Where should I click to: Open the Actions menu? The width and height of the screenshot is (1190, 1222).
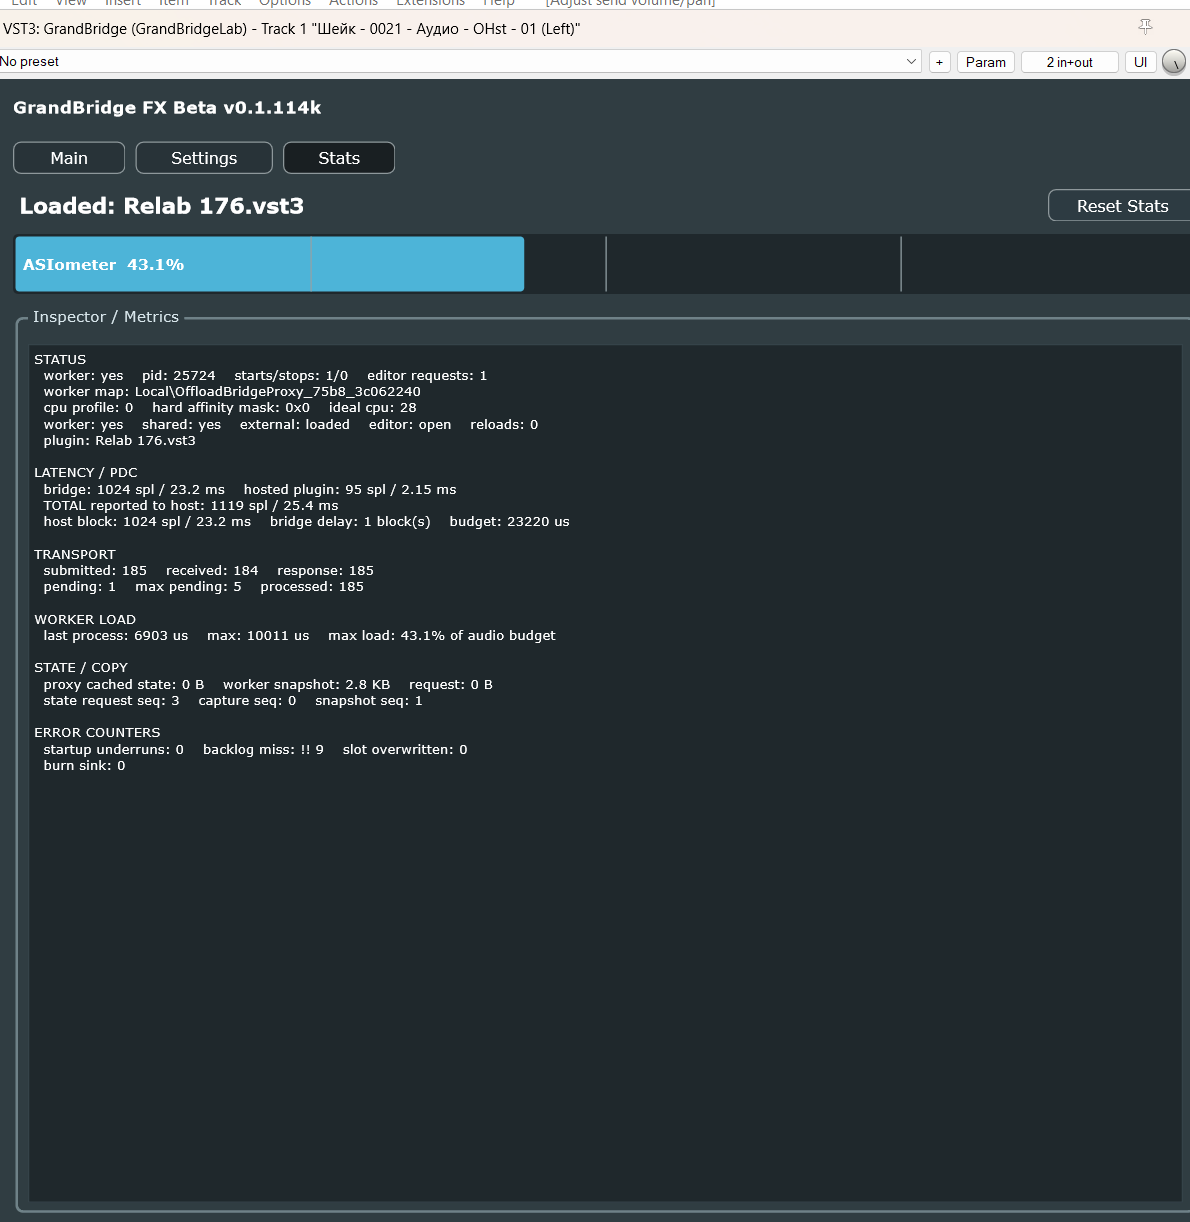click(x=354, y=3)
